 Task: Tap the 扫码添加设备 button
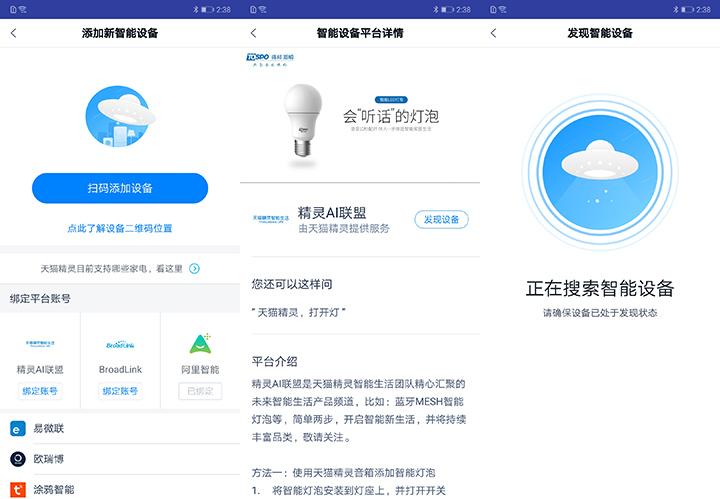pyautogui.click(x=120, y=188)
